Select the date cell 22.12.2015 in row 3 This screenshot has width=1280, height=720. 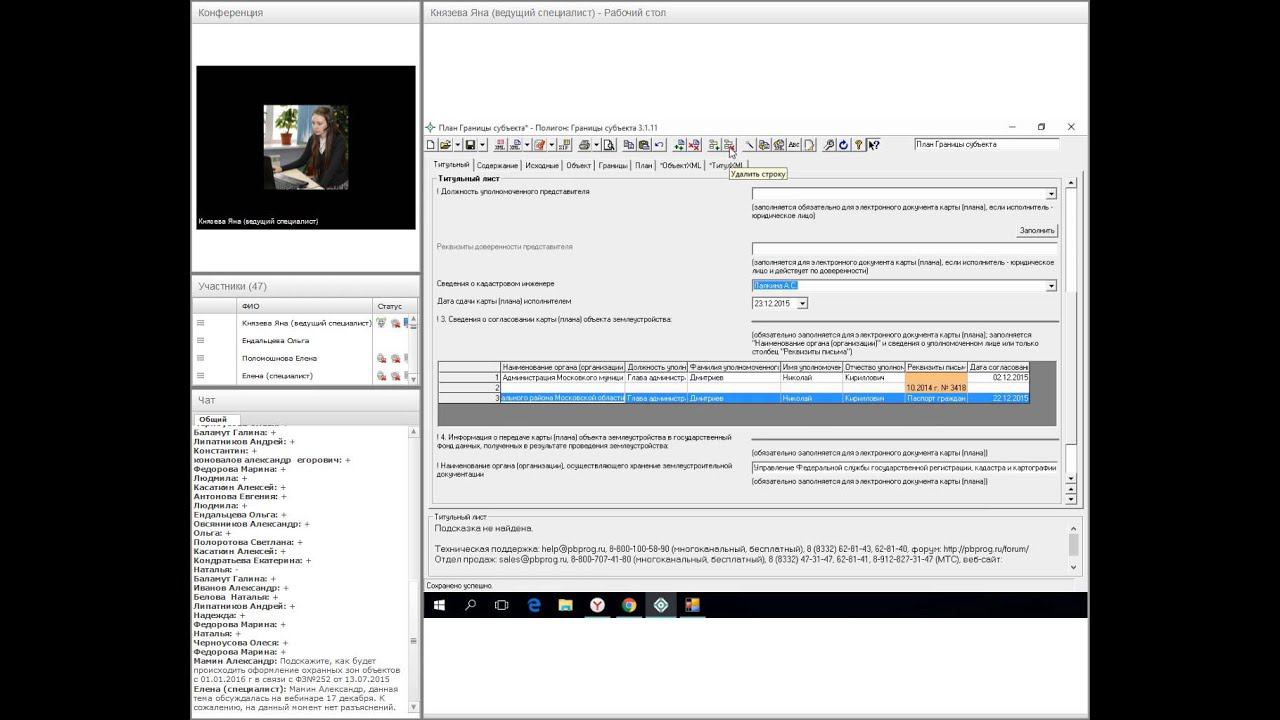[998, 398]
